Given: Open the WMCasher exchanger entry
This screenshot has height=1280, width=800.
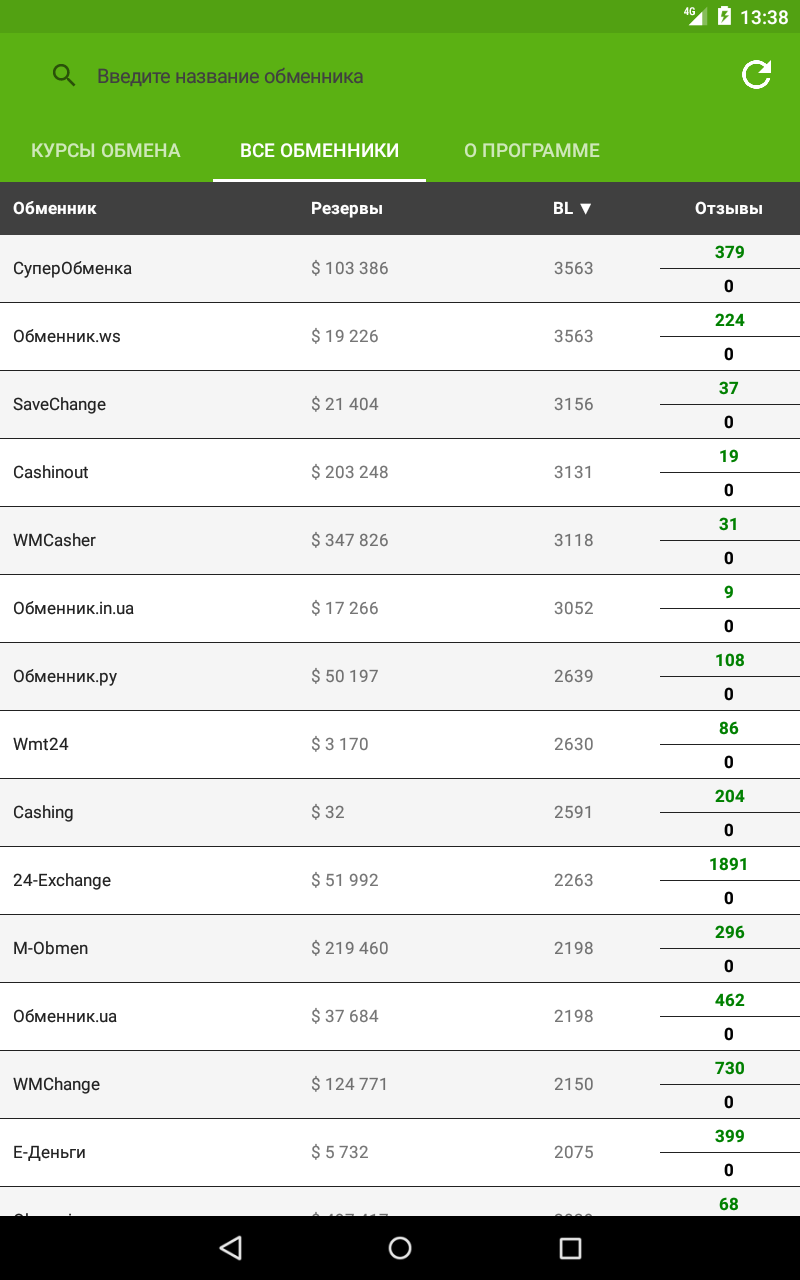Looking at the screenshot, I should tap(400, 540).
